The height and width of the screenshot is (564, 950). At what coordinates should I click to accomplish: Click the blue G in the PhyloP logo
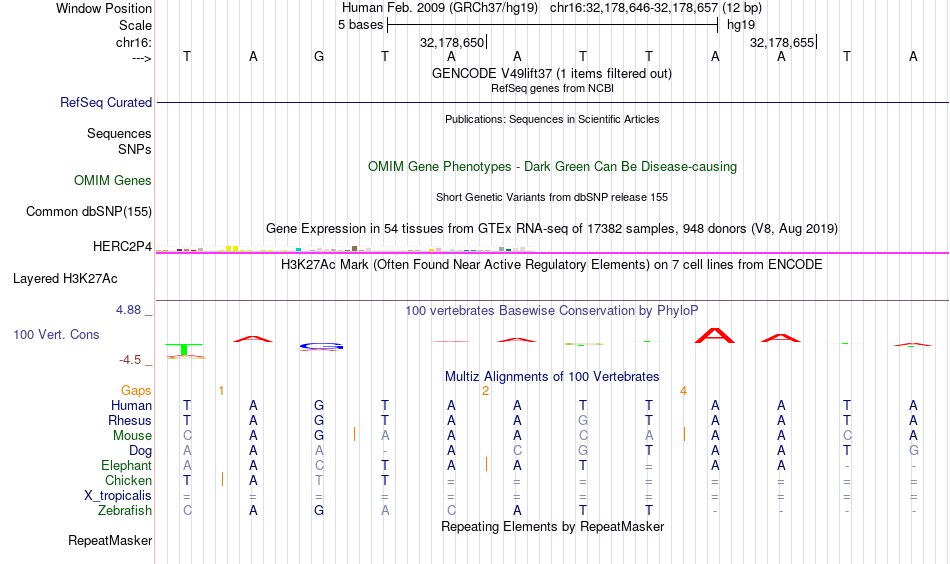(321, 347)
